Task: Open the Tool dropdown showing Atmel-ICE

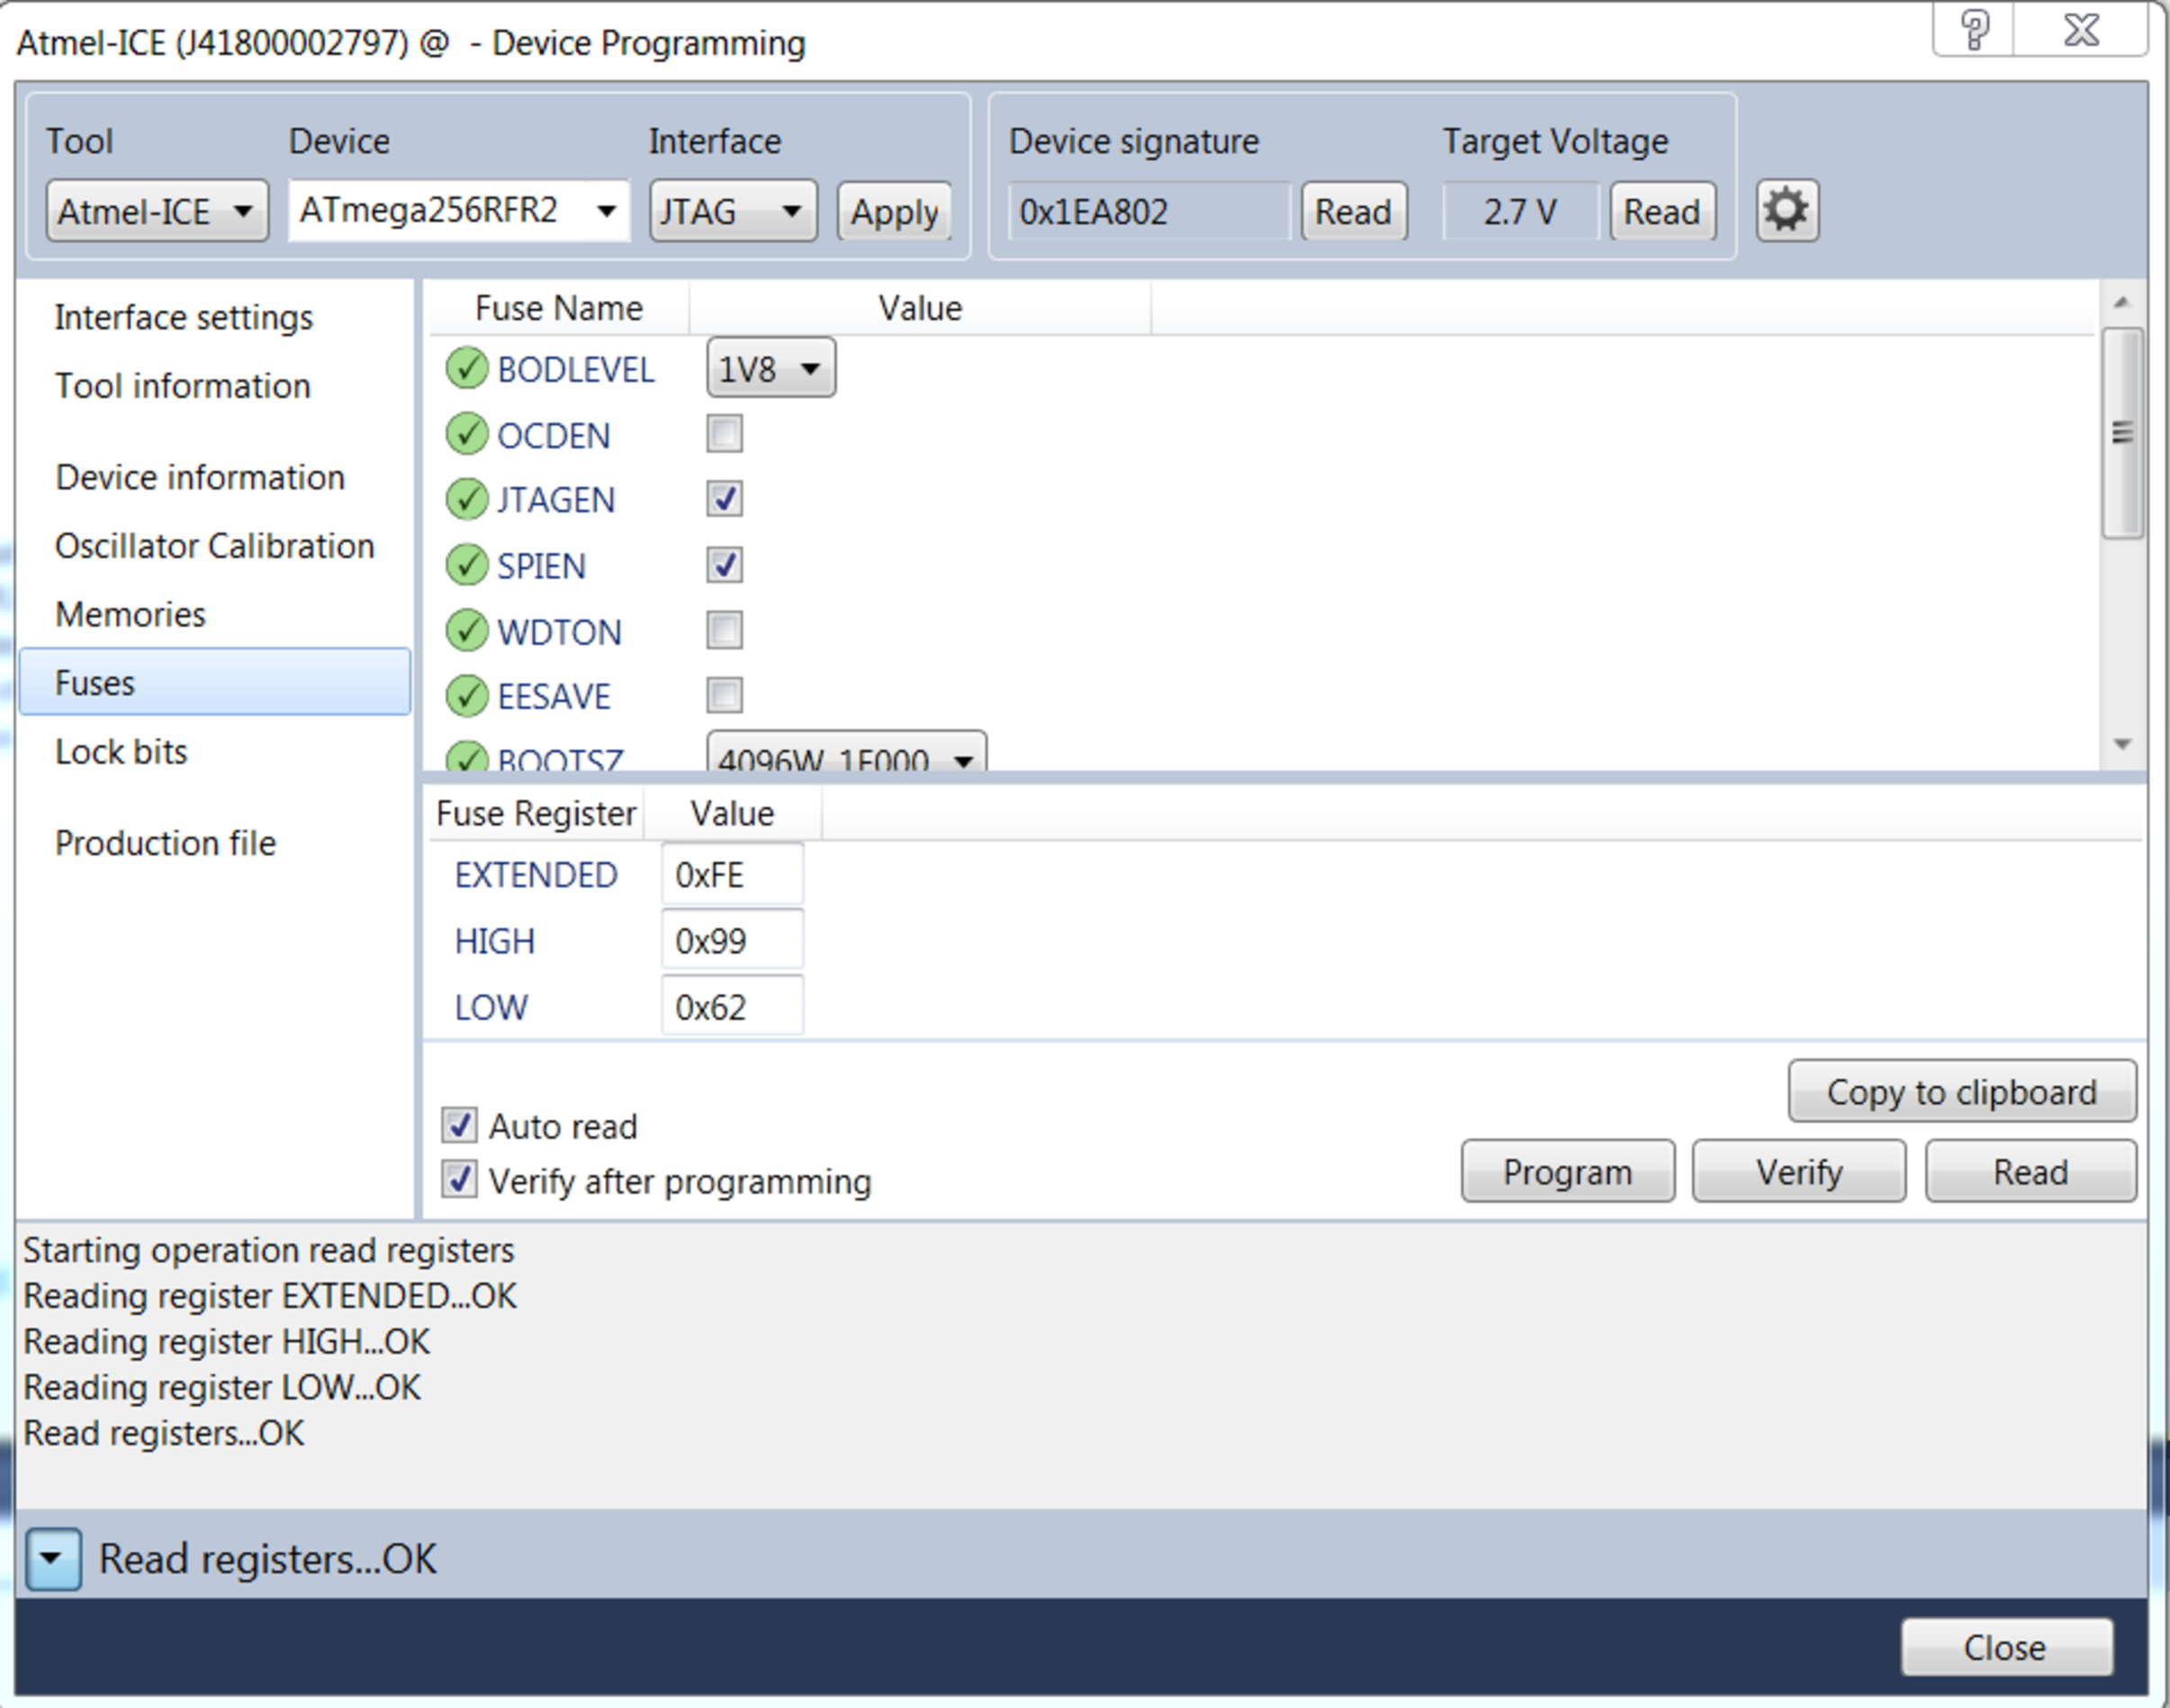Action: (157, 211)
